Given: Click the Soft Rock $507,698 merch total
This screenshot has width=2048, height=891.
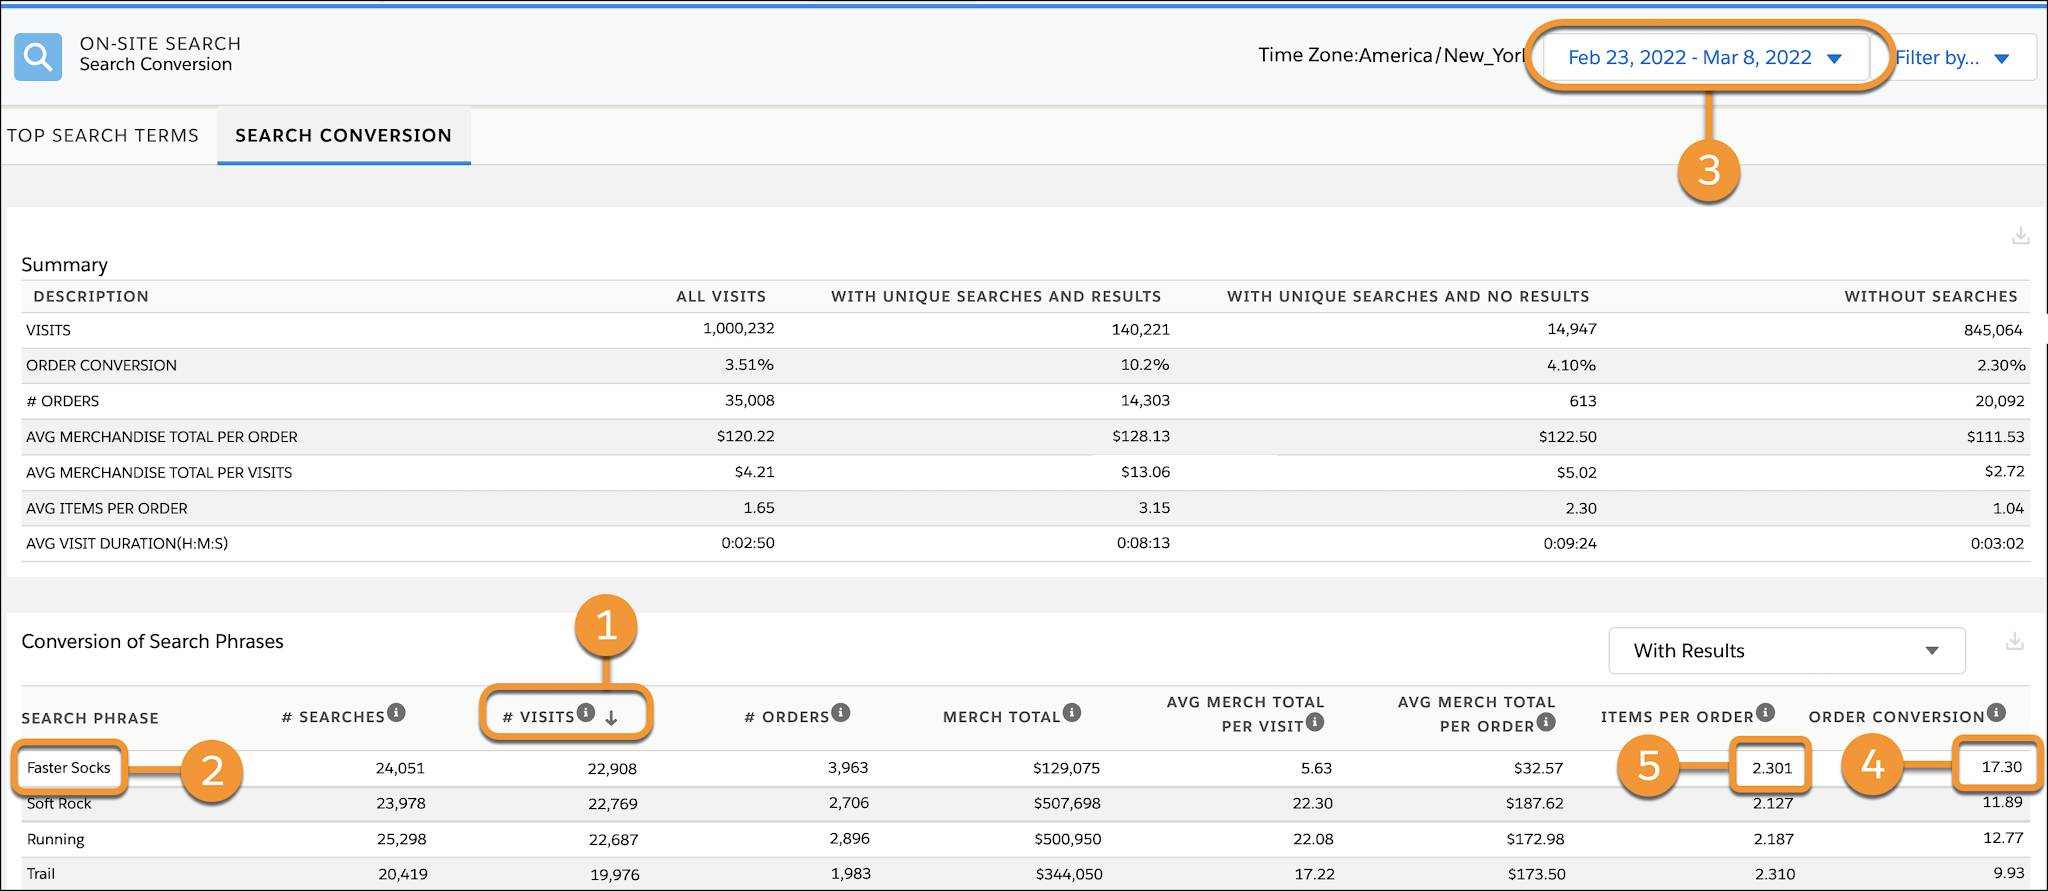Looking at the screenshot, I should (x=1066, y=804).
